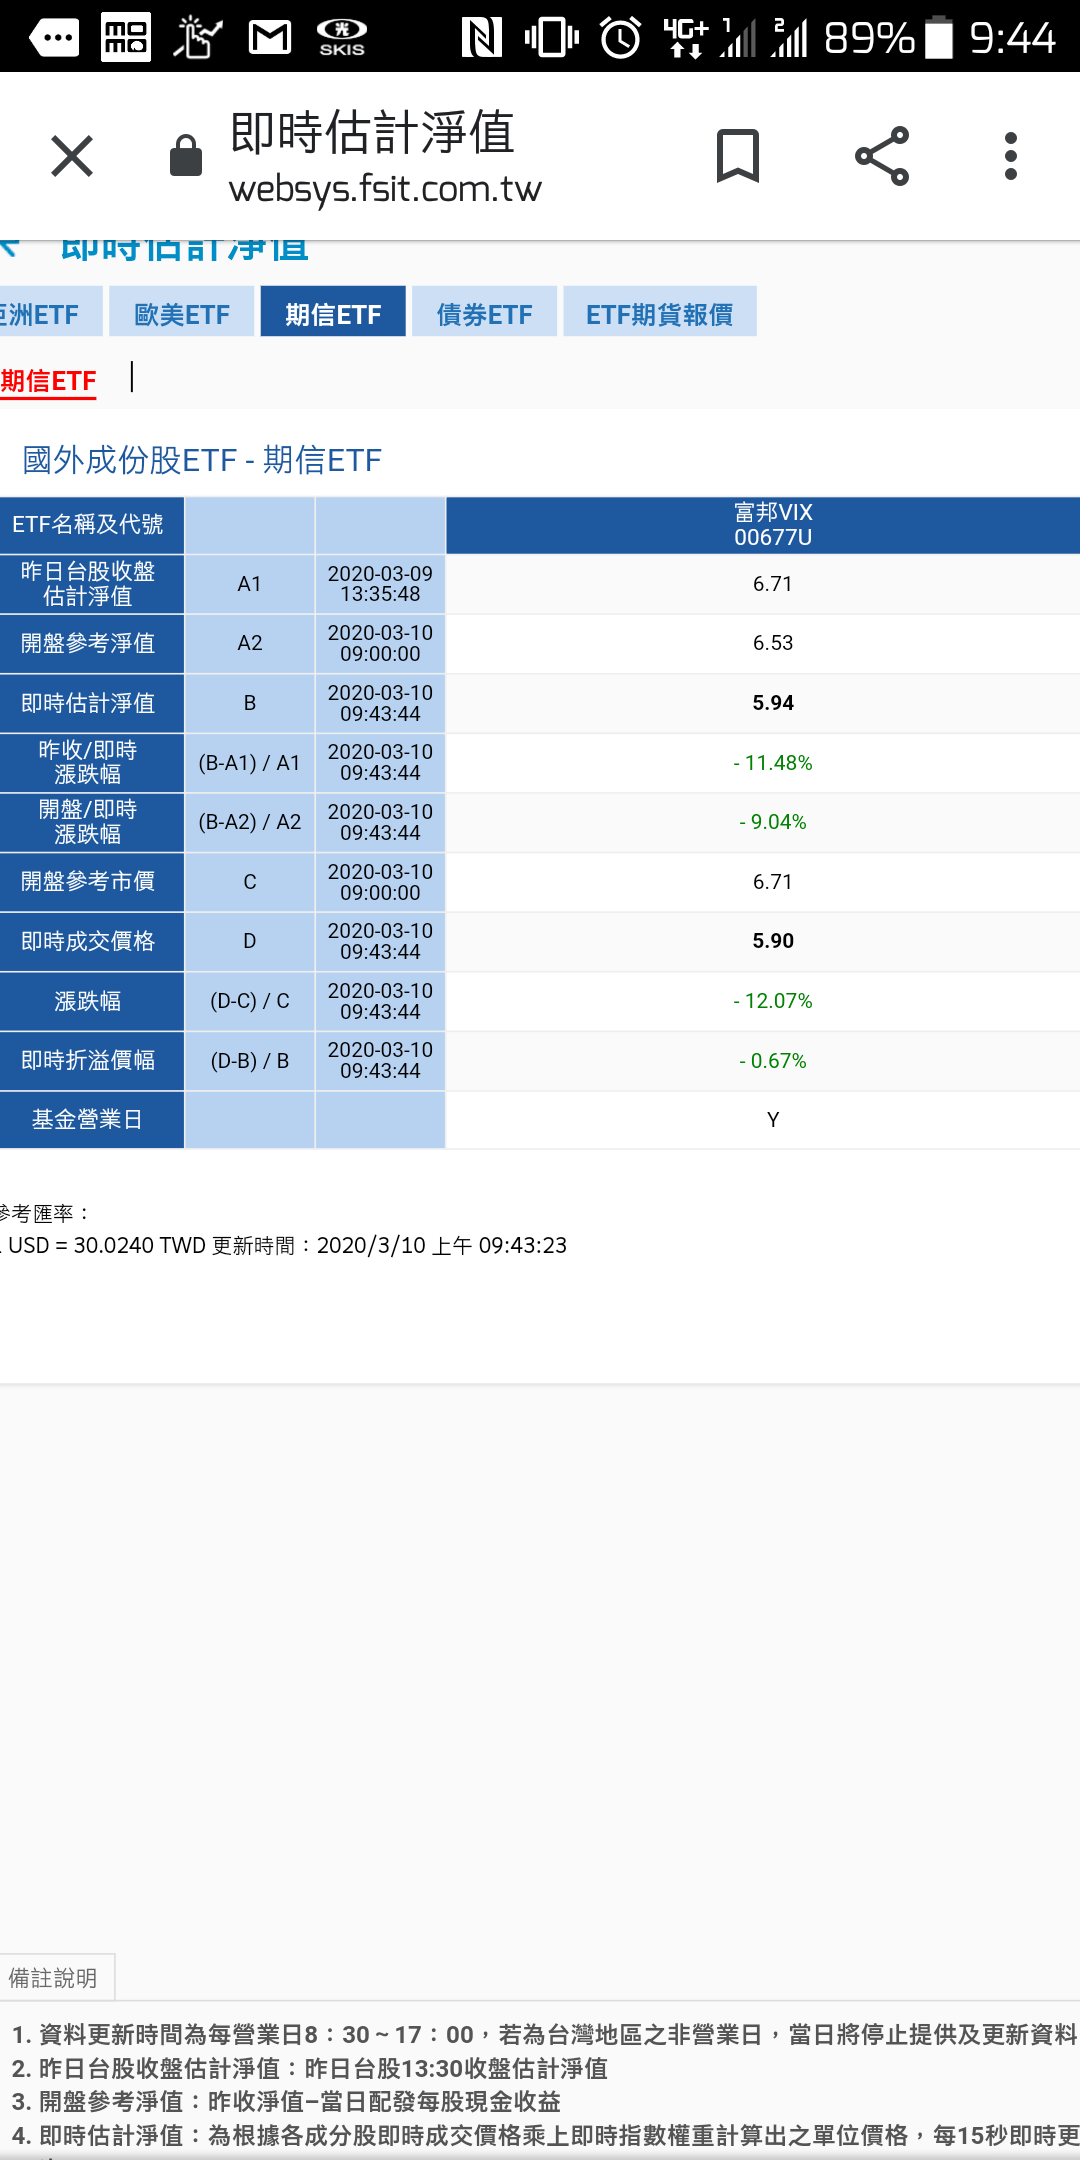This screenshot has height=2160, width=1080.
Task: Select the 期信ETF tab
Action: pos(333,314)
